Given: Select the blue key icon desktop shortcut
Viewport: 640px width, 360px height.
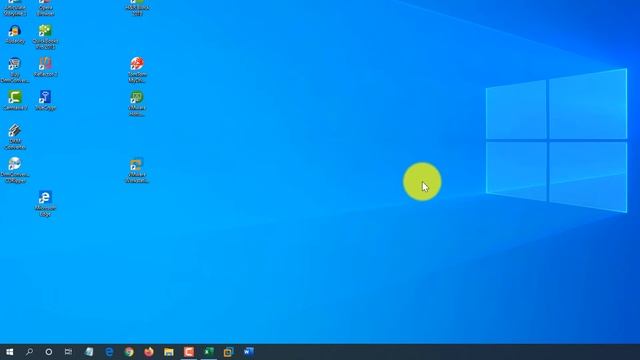Looking at the screenshot, I should click(x=45, y=101).
